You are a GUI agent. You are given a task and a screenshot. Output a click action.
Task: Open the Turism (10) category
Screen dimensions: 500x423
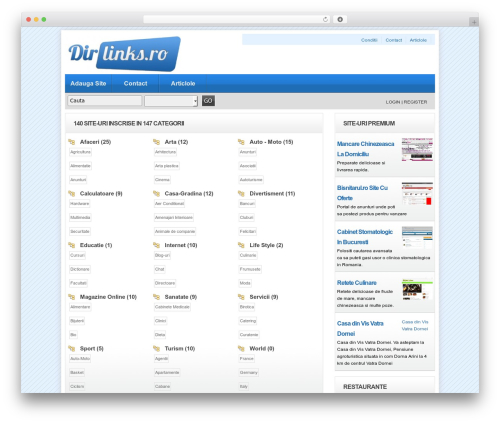point(180,349)
